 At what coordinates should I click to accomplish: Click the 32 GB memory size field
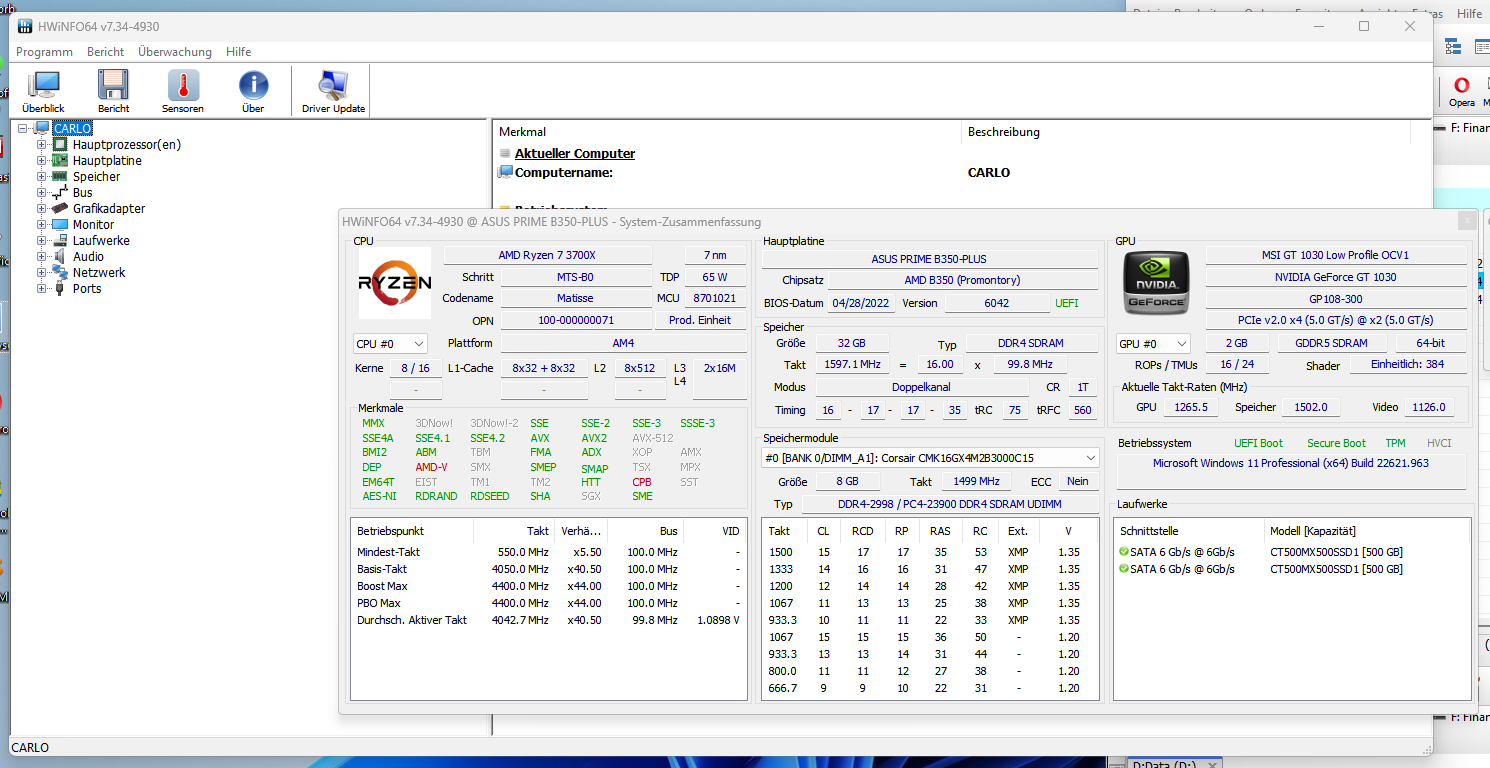pyautogui.click(x=852, y=343)
